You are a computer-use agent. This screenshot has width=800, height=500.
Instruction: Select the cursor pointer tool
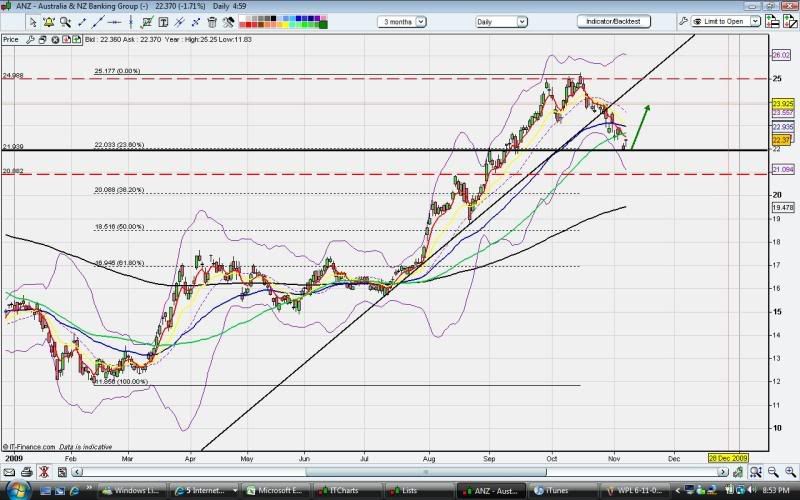click(x=33, y=22)
